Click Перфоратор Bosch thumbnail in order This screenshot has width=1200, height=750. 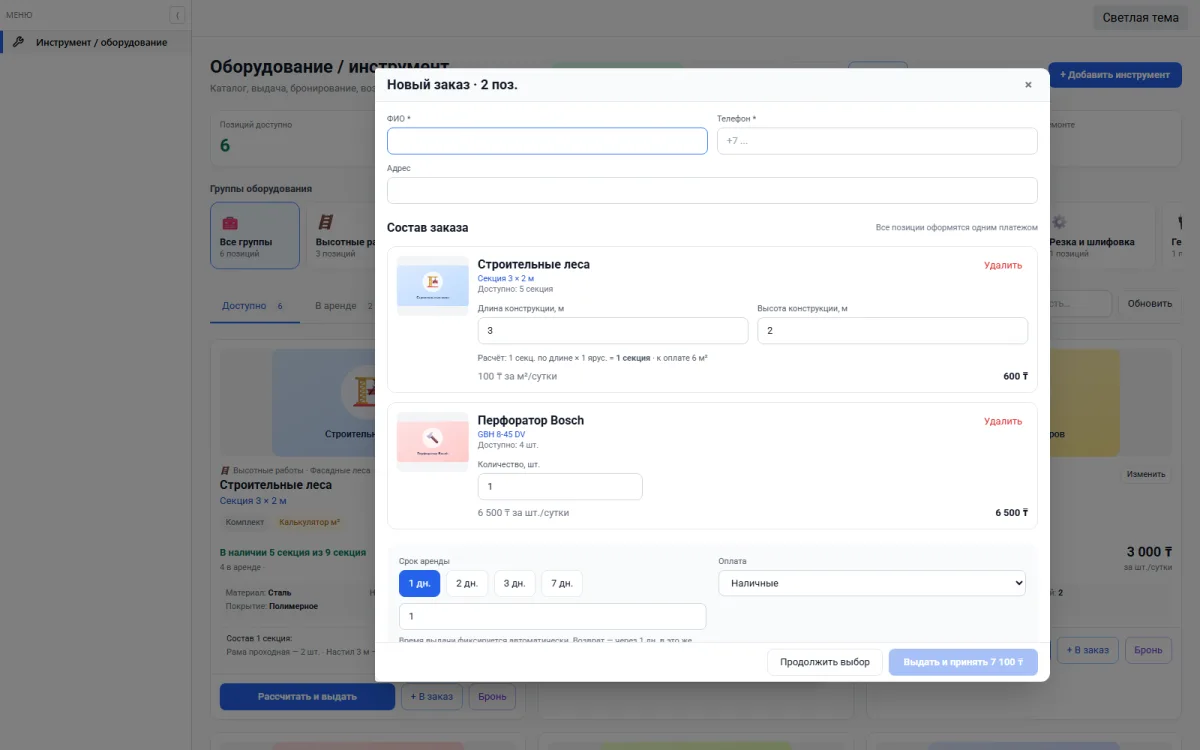point(433,441)
